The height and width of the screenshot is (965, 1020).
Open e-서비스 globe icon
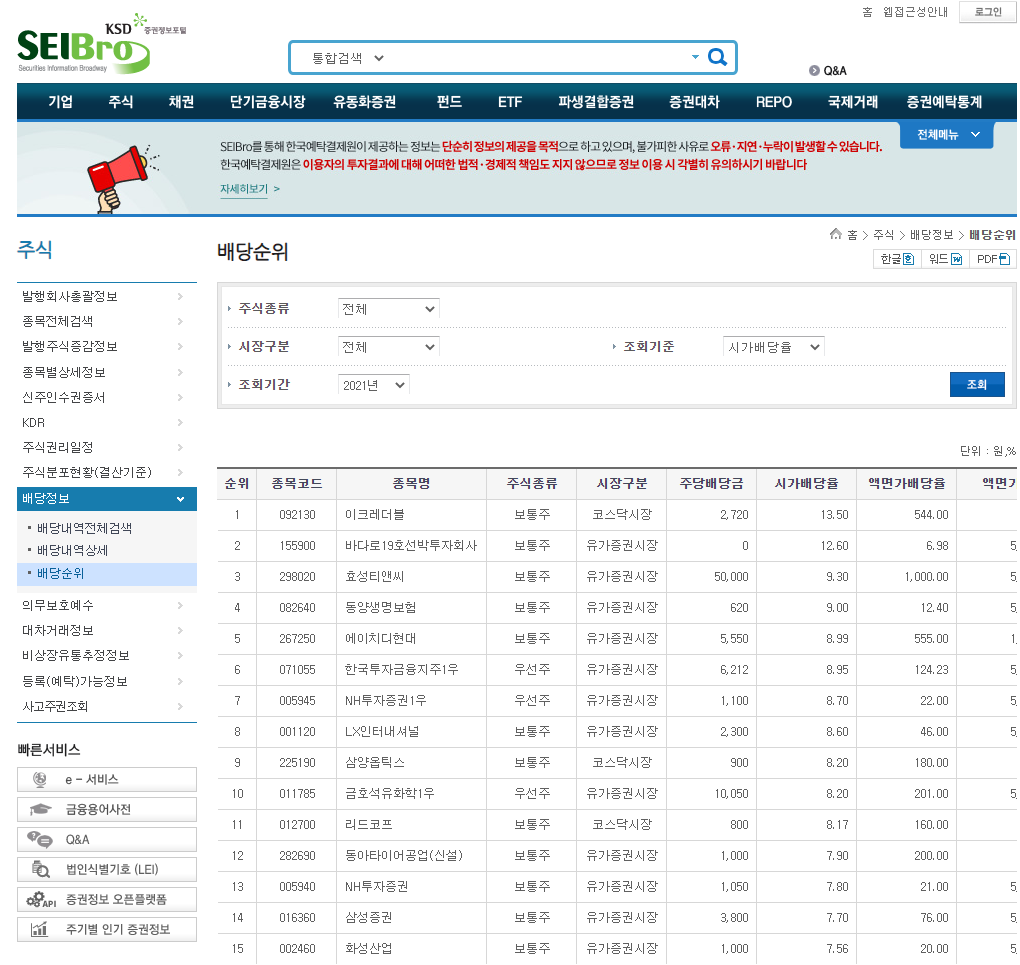click(x=40, y=779)
